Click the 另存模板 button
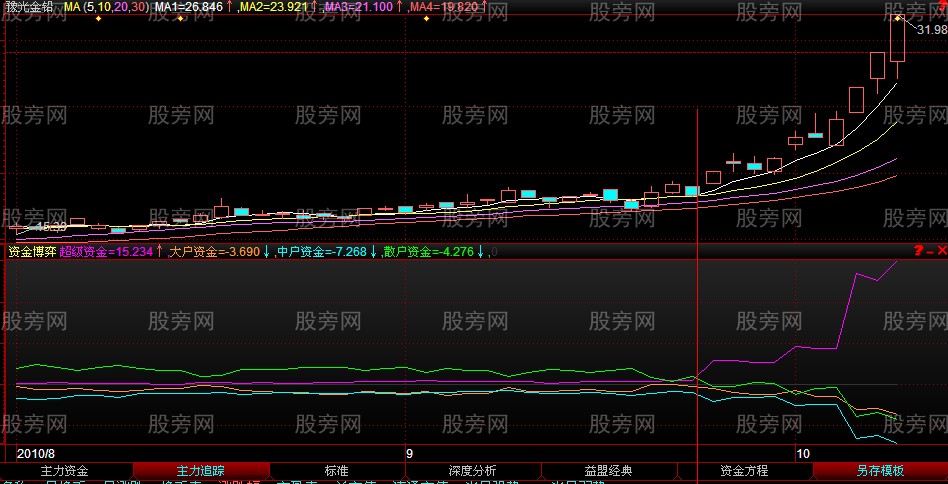Viewport: 948px width, 484px height. (x=880, y=470)
